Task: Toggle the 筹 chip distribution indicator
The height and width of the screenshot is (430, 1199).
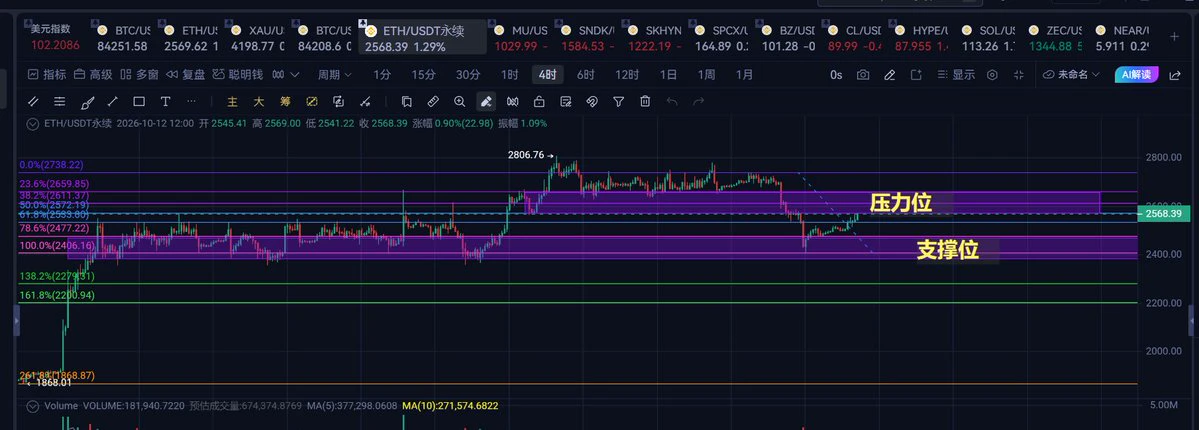Action: coord(285,101)
